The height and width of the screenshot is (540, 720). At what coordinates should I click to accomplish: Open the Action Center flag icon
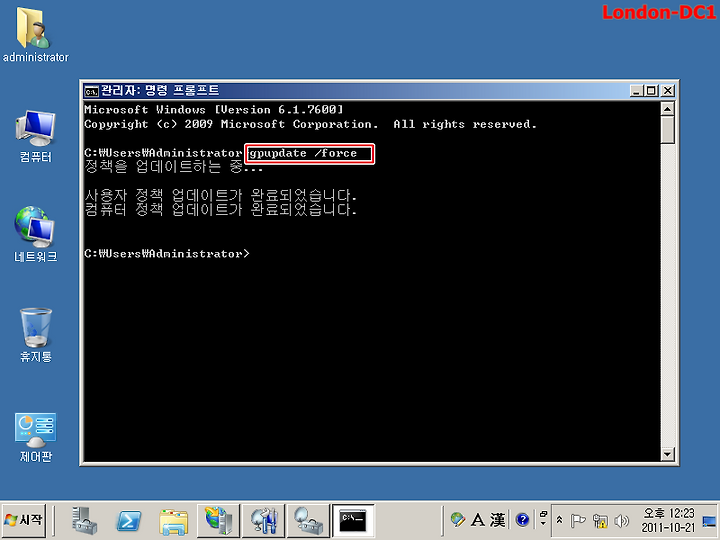(x=577, y=520)
